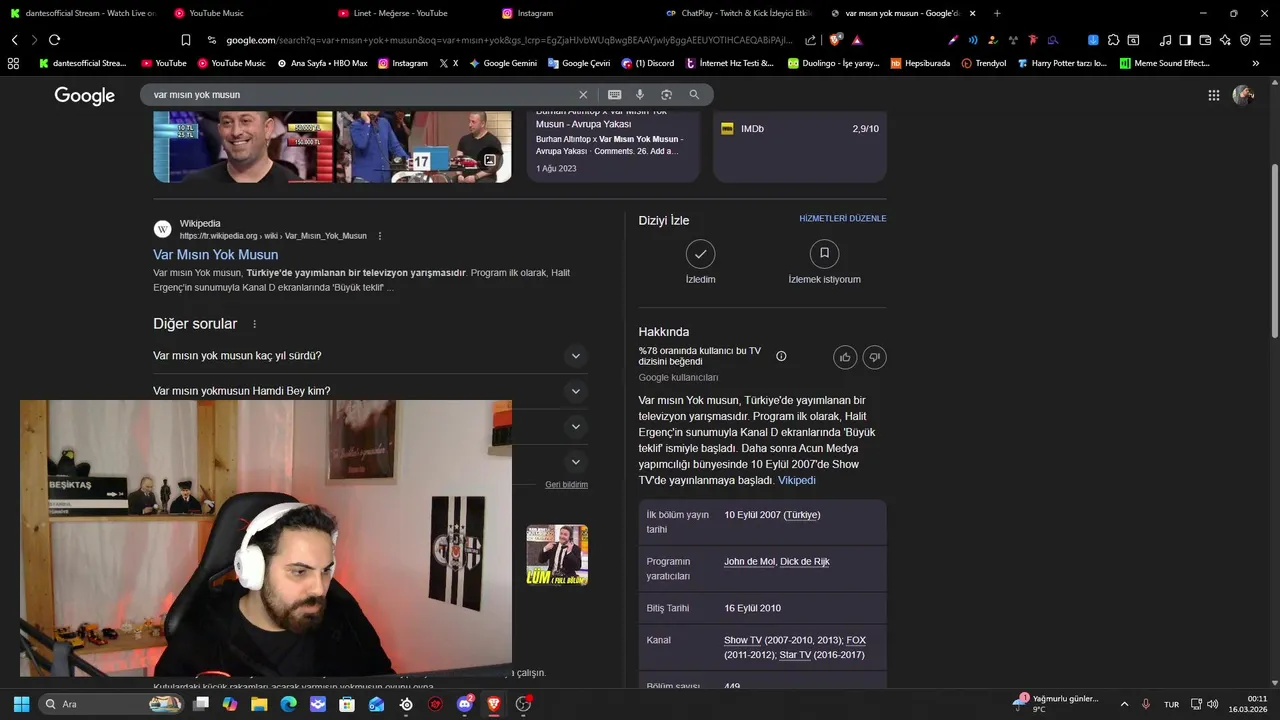Open John de Mol creator link
This screenshot has height=720, width=1280.
click(x=749, y=562)
